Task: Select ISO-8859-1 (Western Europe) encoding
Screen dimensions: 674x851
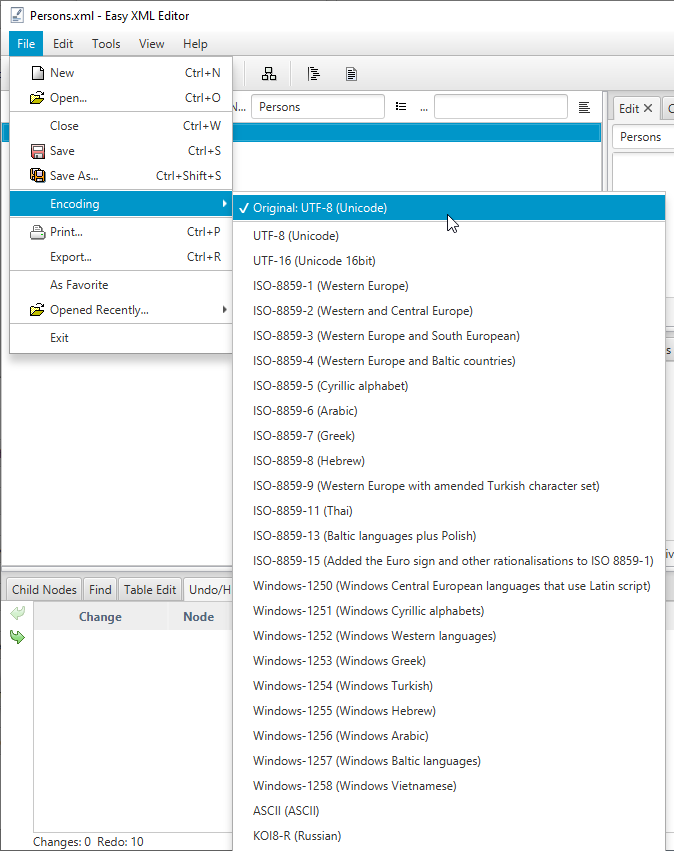Action: click(449, 285)
